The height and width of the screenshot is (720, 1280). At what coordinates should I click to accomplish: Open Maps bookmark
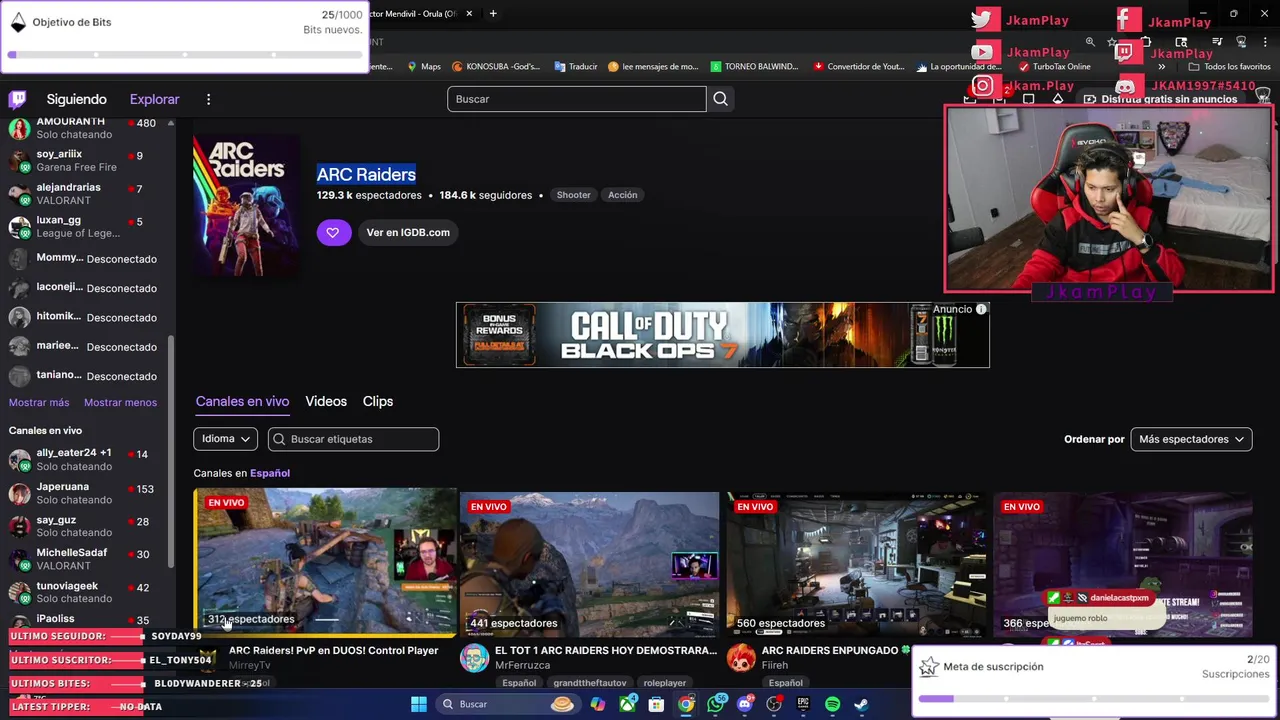(x=424, y=67)
